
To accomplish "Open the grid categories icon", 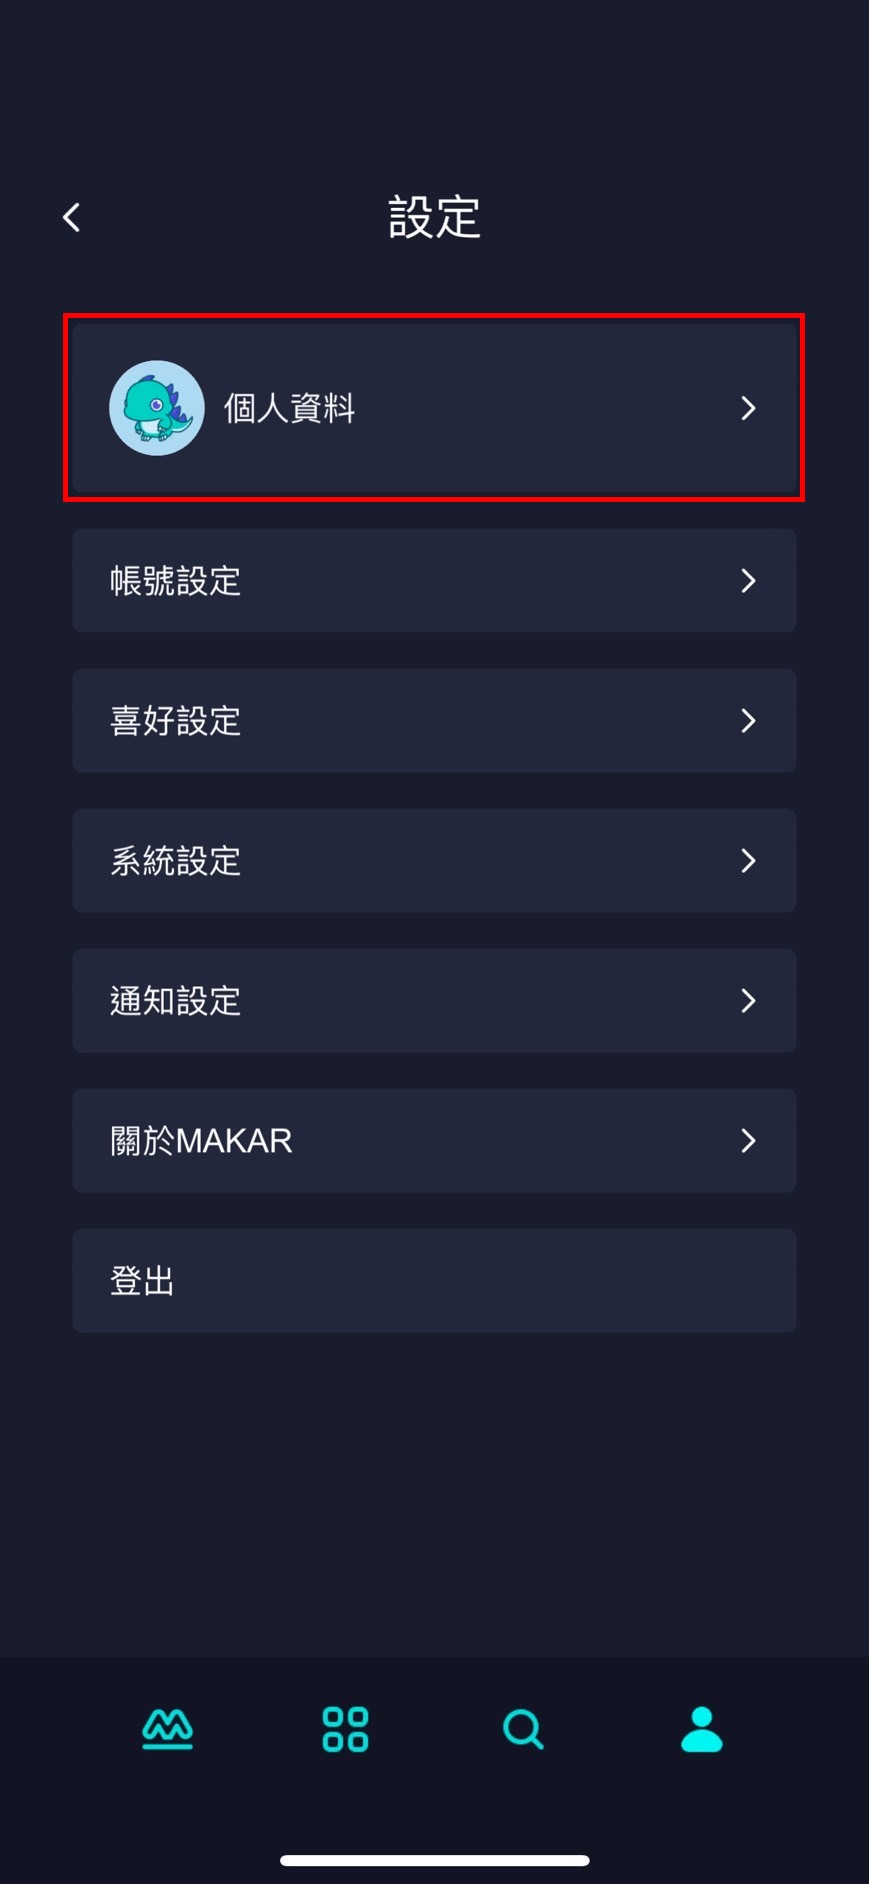I will pos(345,1729).
